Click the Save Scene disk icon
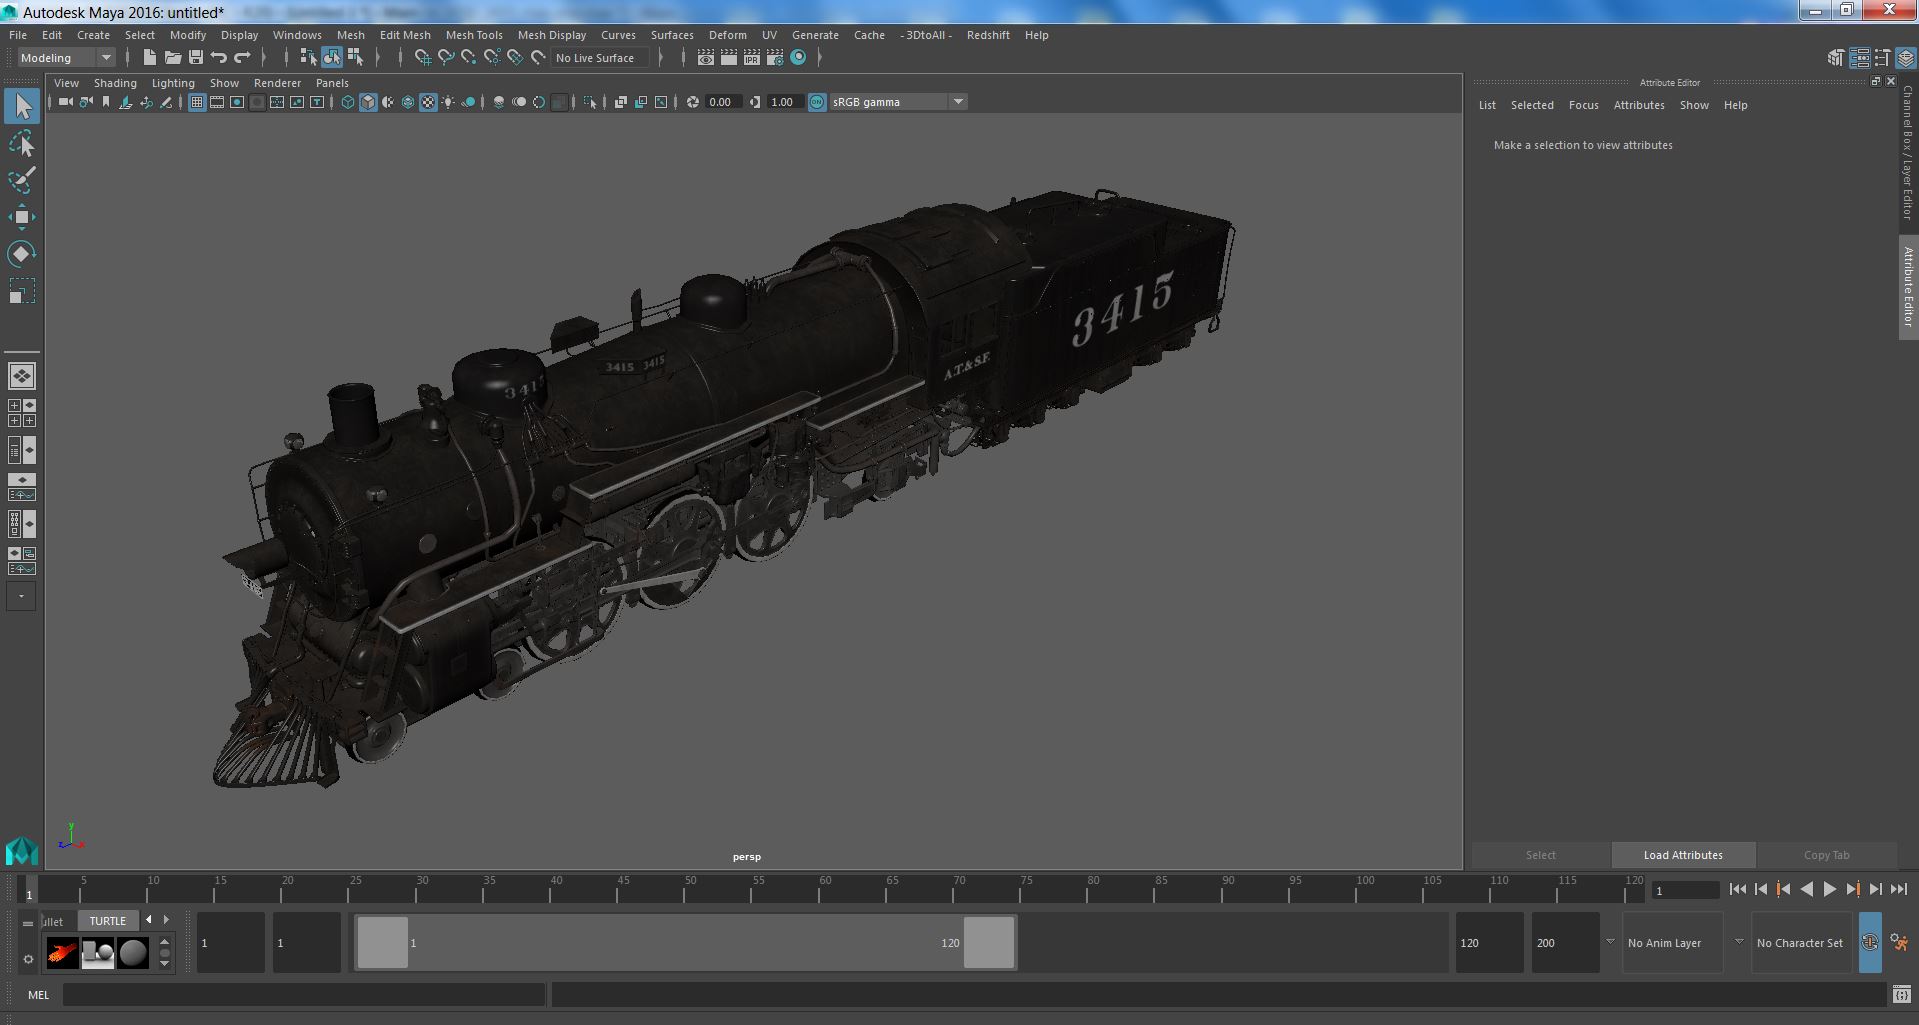Viewport: 1919px width, 1025px height. point(196,57)
